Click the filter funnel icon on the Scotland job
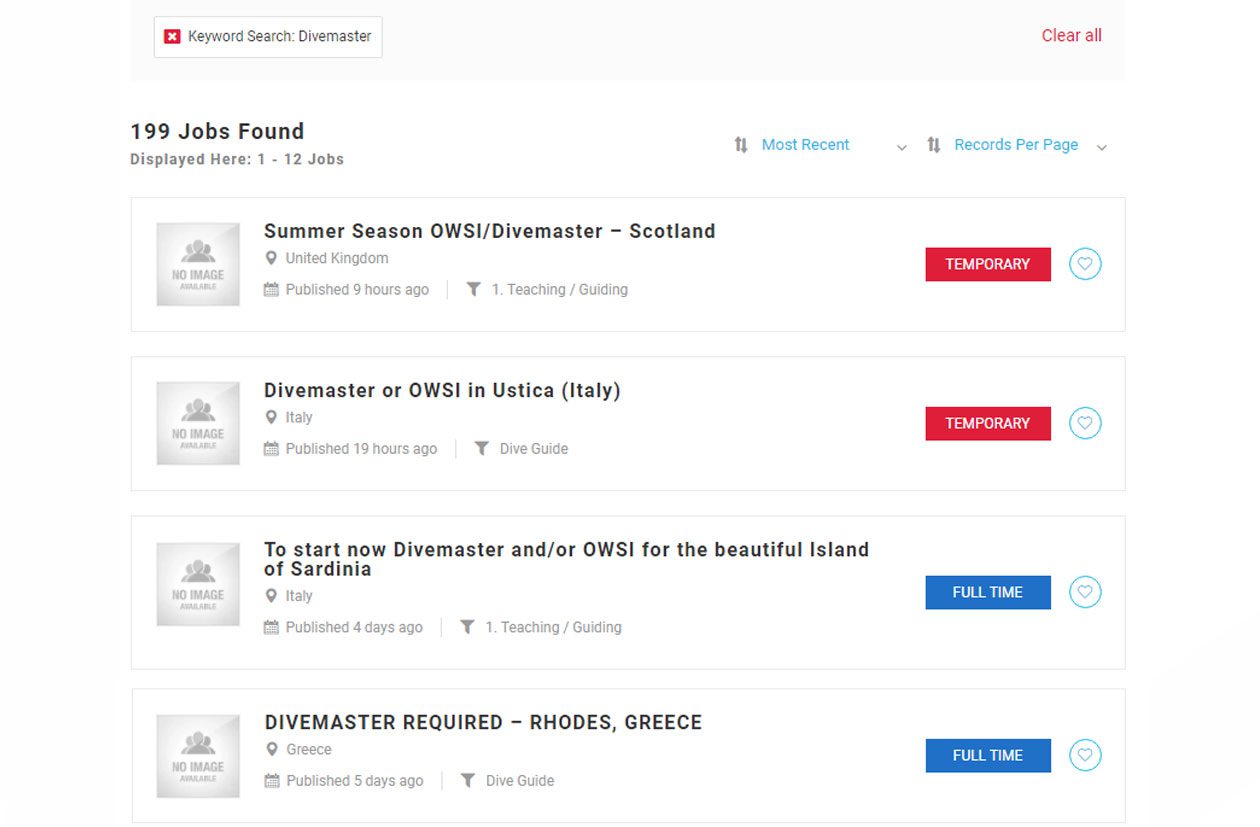Screen dimensions: 1260x827 click(474, 290)
